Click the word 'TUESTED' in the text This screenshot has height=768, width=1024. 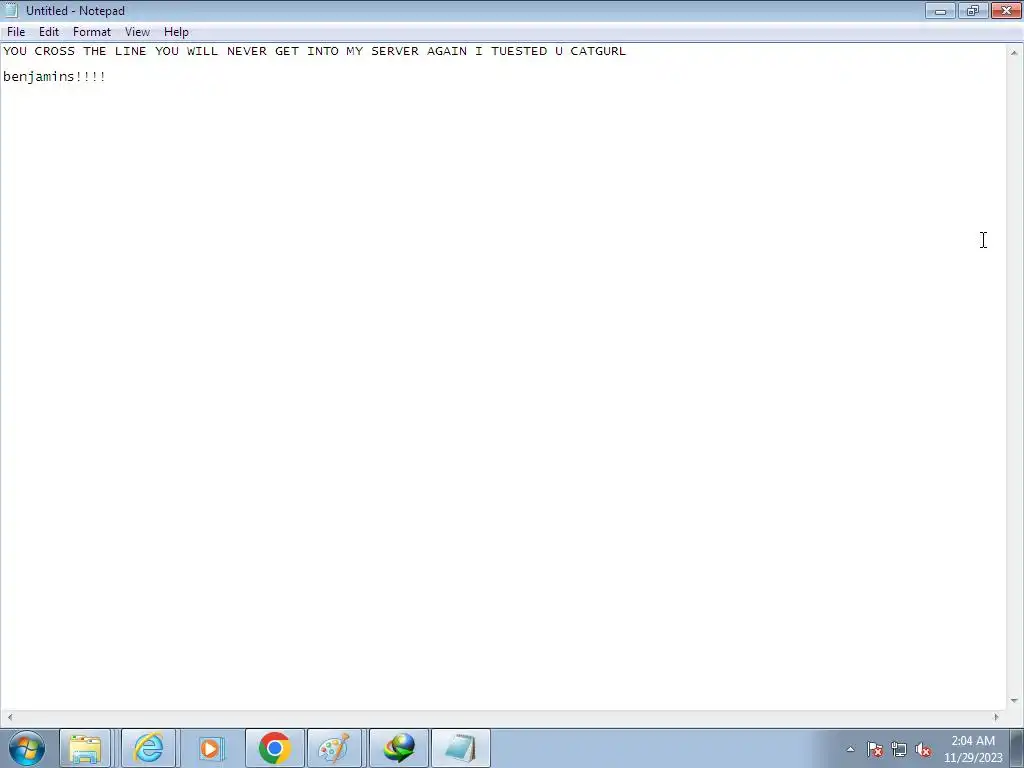pyautogui.click(x=519, y=51)
